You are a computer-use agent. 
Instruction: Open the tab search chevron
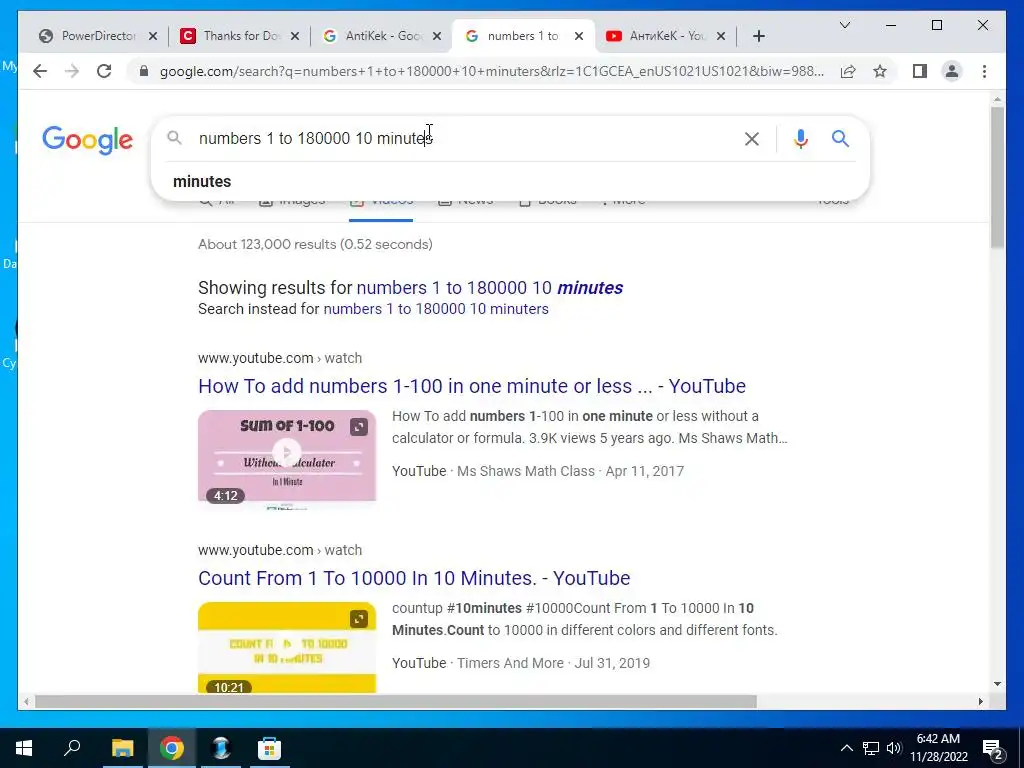coord(844,25)
